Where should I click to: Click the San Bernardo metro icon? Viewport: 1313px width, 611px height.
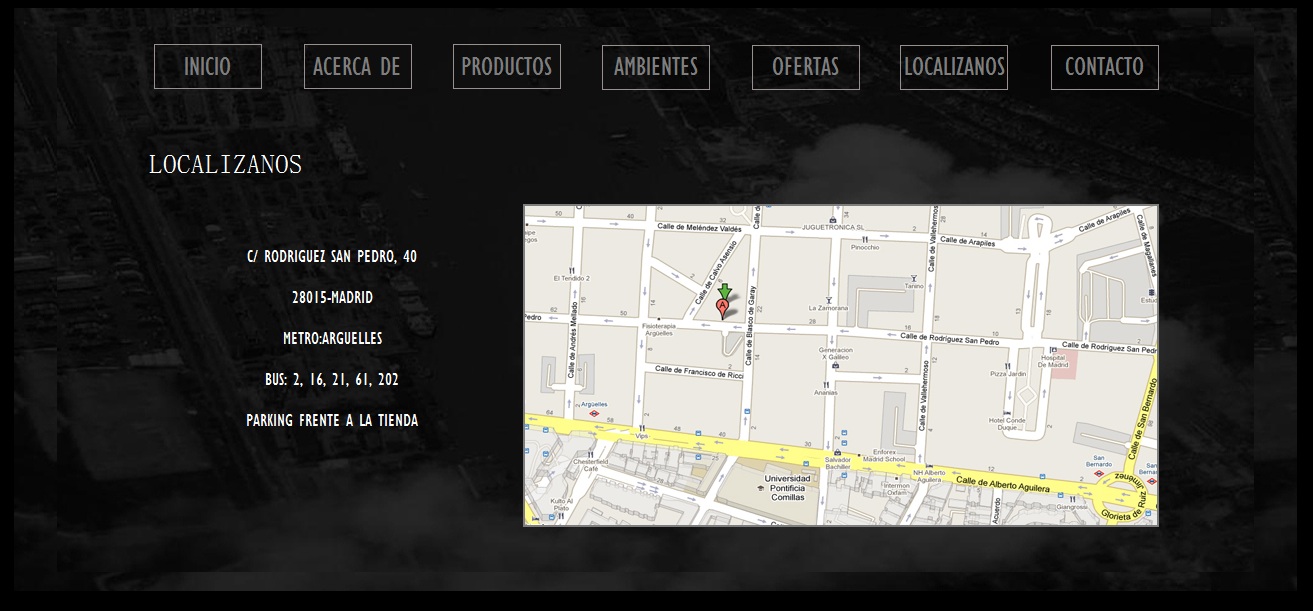(x=1098, y=474)
